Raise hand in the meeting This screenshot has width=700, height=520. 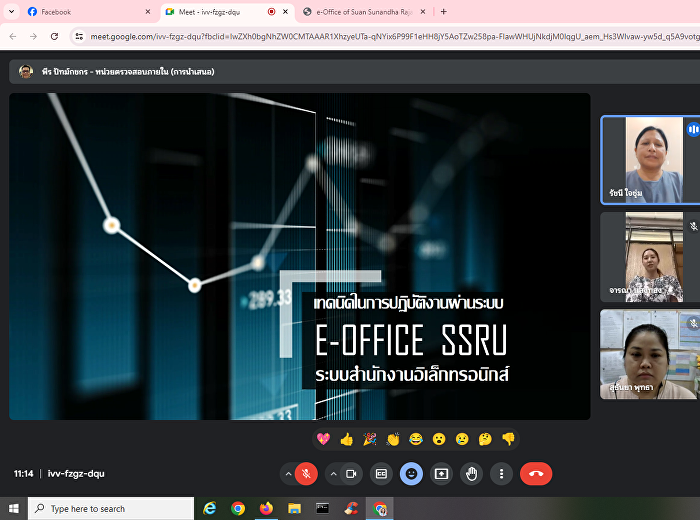click(x=471, y=474)
